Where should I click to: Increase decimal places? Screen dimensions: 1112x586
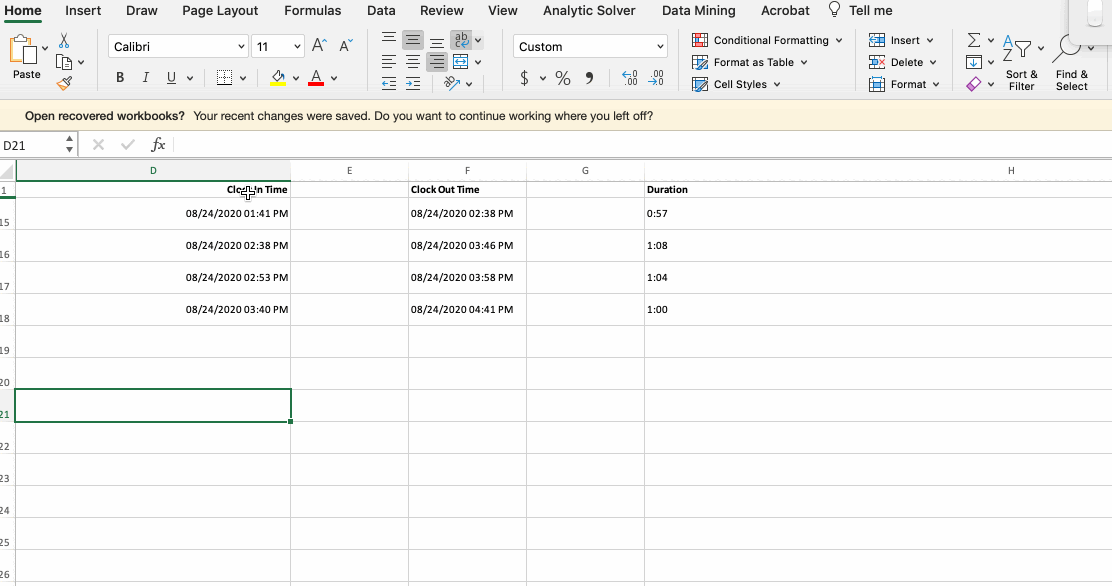tap(630, 76)
